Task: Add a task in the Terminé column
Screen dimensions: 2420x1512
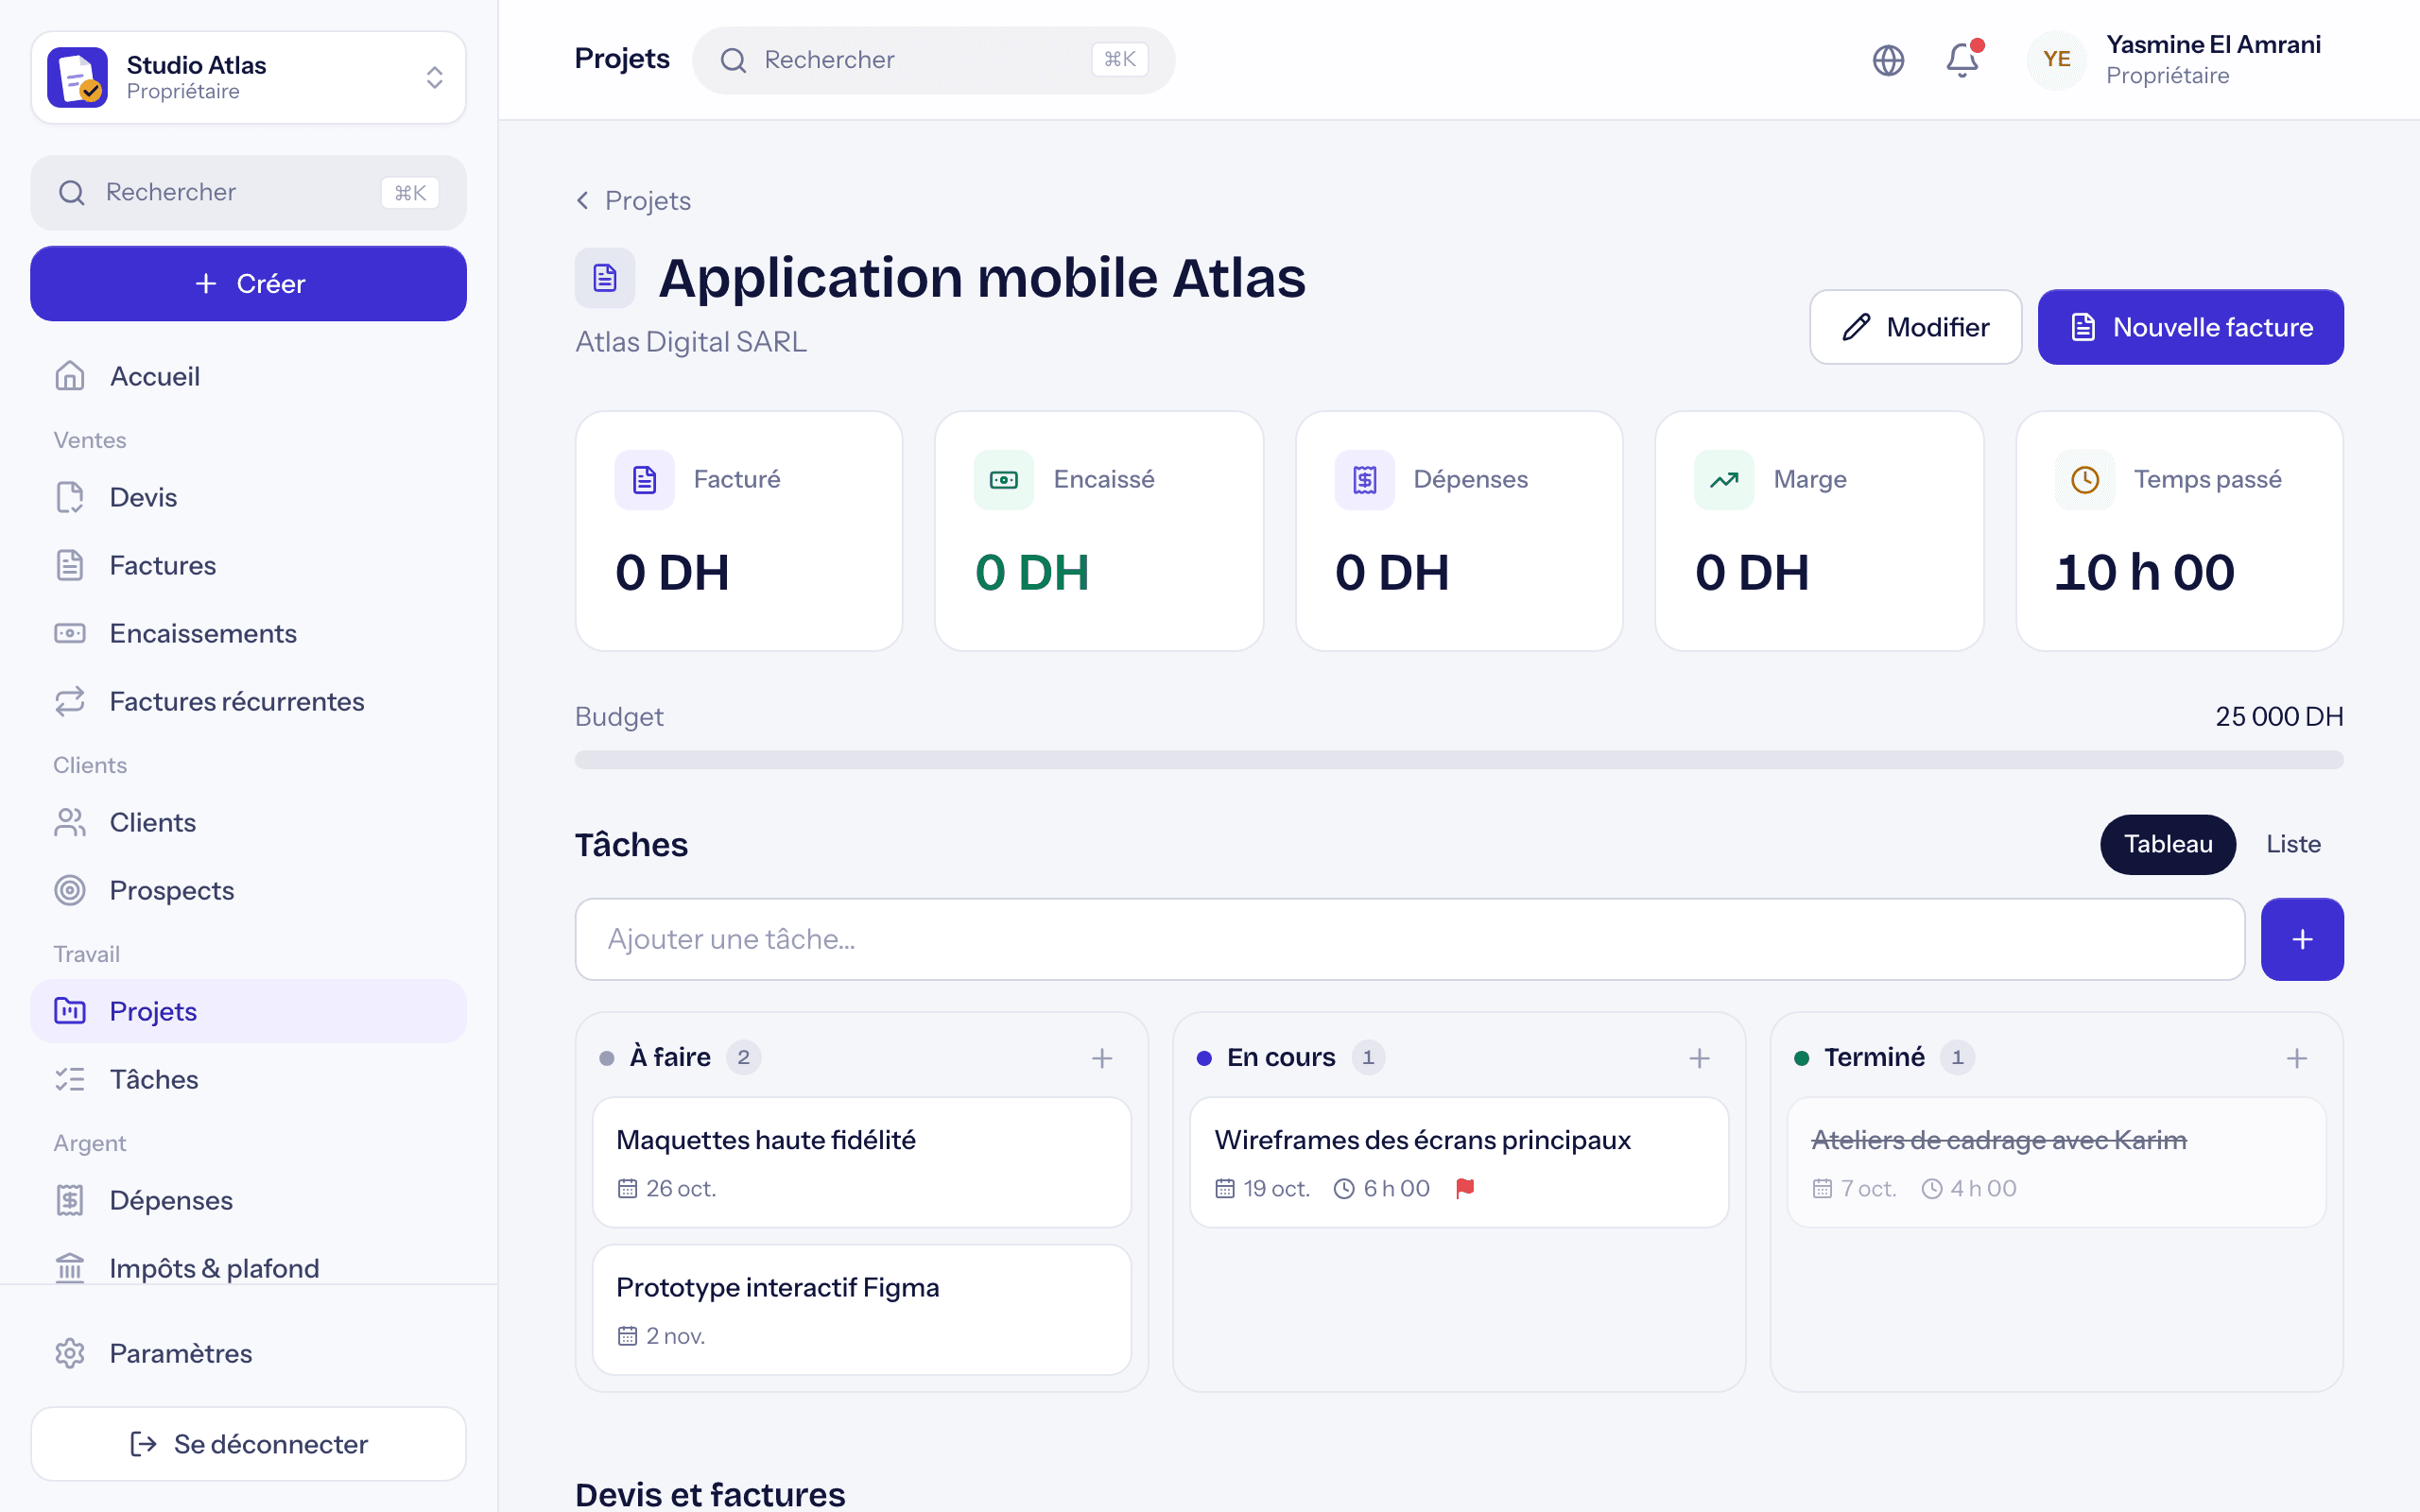Action: pos(2297,1058)
